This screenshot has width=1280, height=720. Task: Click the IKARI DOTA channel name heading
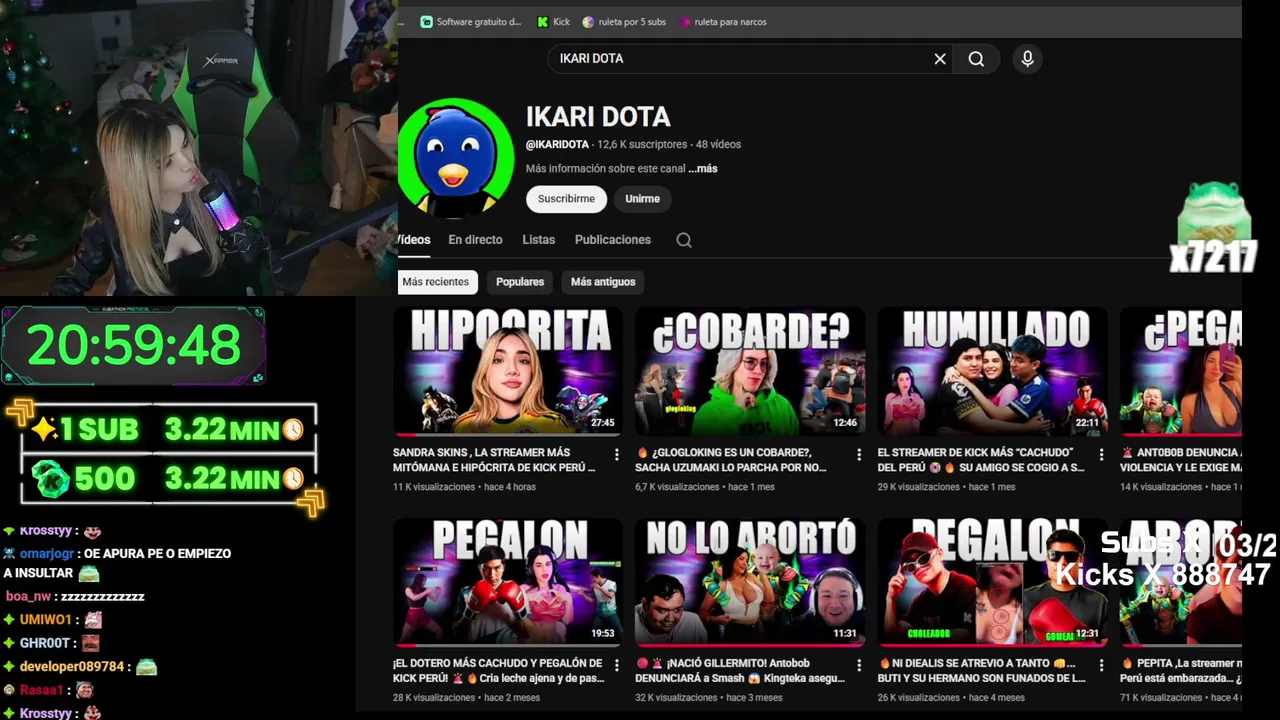[598, 117]
